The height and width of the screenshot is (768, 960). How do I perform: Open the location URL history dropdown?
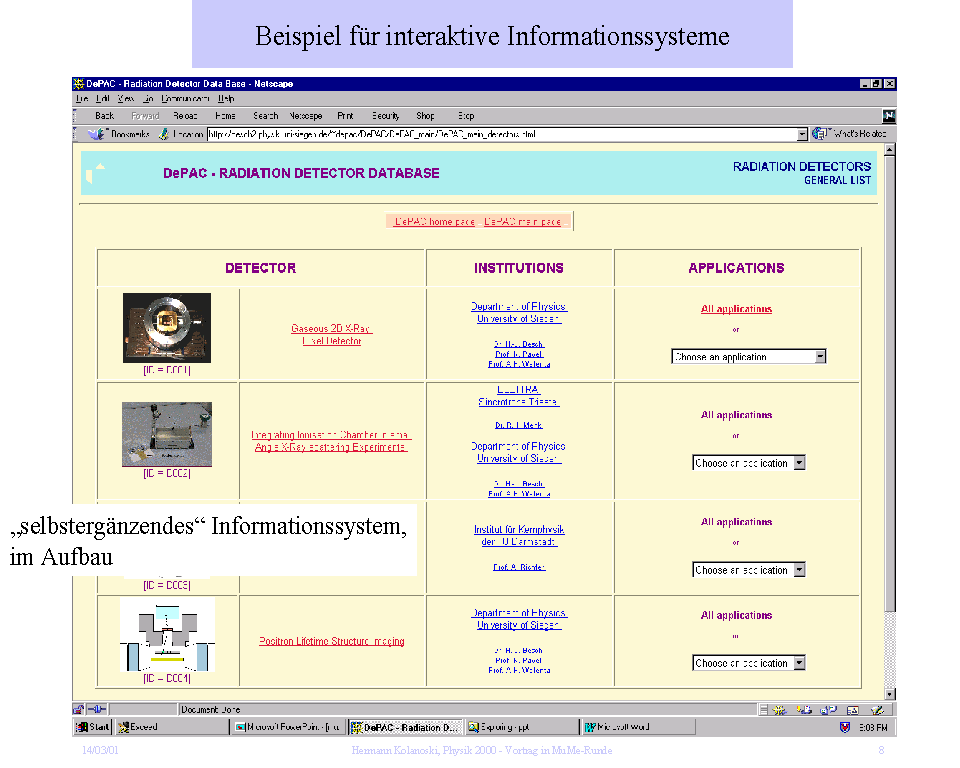pyautogui.click(x=803, y=134)
